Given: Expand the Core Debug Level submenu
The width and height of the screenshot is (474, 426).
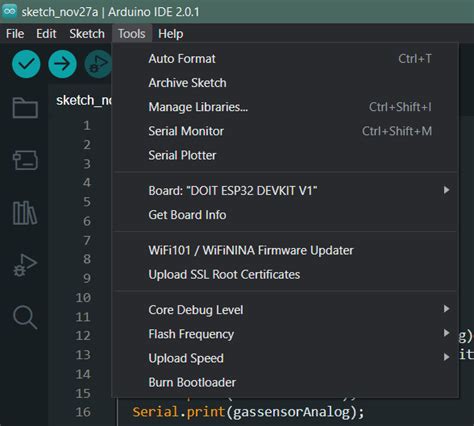Looking at the screenshot, I should [x=285, y=310].
